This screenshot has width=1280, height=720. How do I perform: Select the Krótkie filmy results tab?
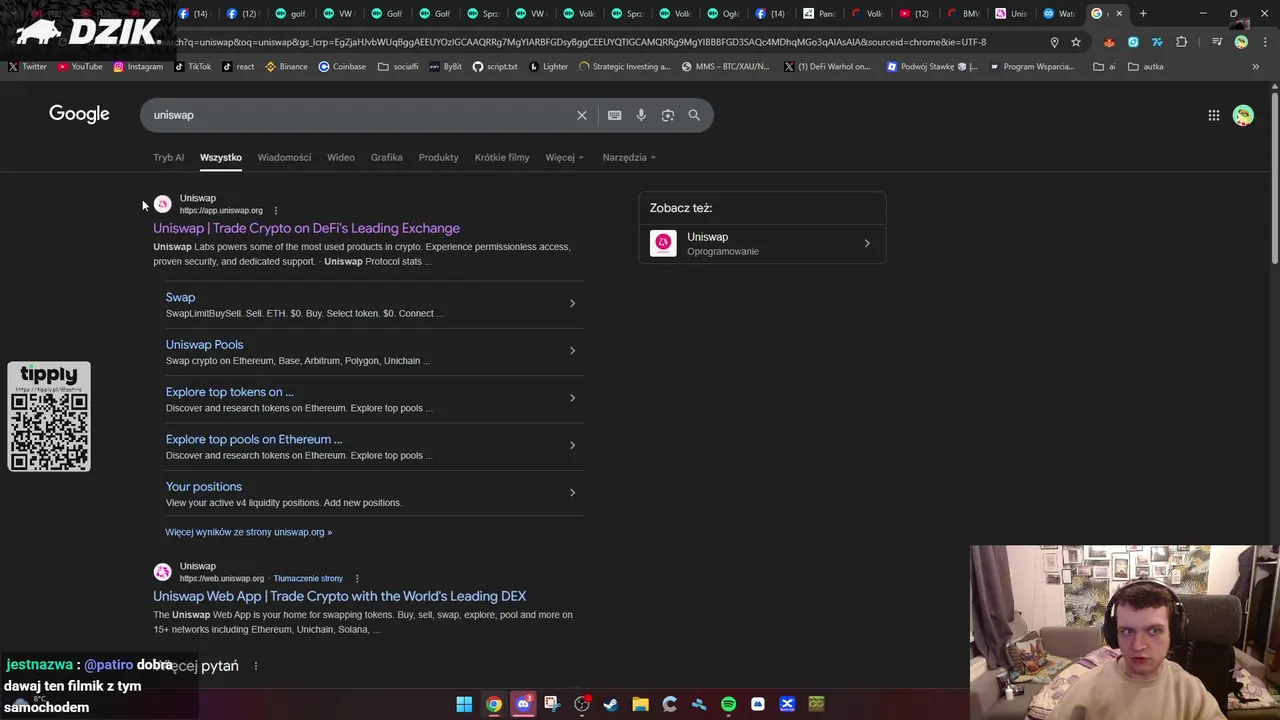pyautogui.click(x=502, y=157)
